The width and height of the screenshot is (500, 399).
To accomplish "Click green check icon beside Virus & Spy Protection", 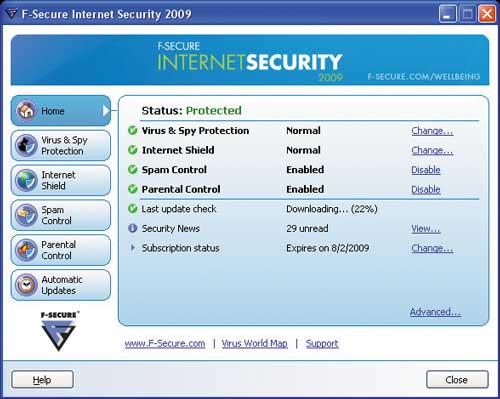I will pyautogui.click(x=133, y=130).
